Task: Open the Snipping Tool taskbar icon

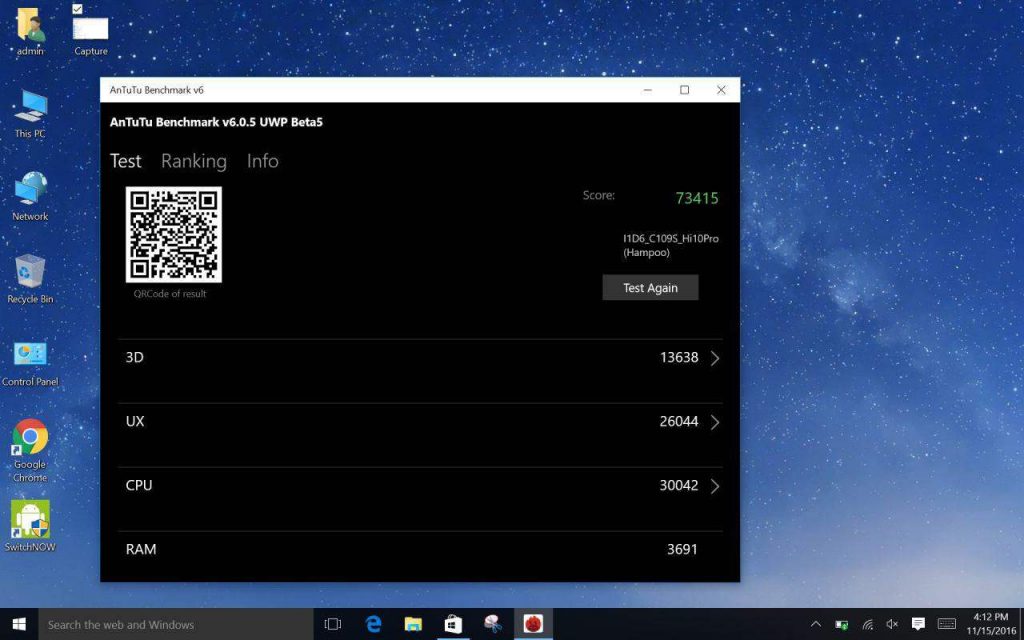Action: point(493,624)
